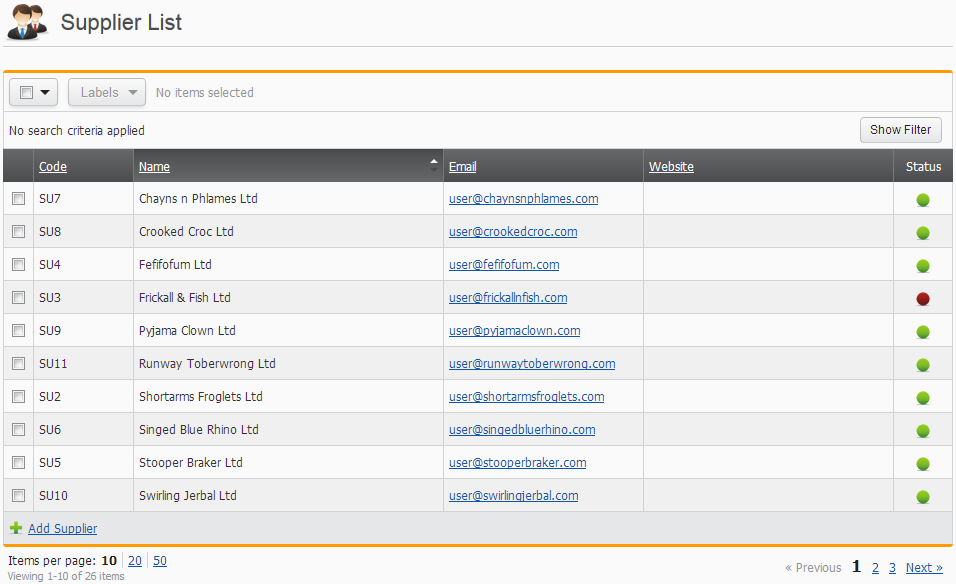
Task: Open email user@stooperbraker.com
Action: pos(518,462)
